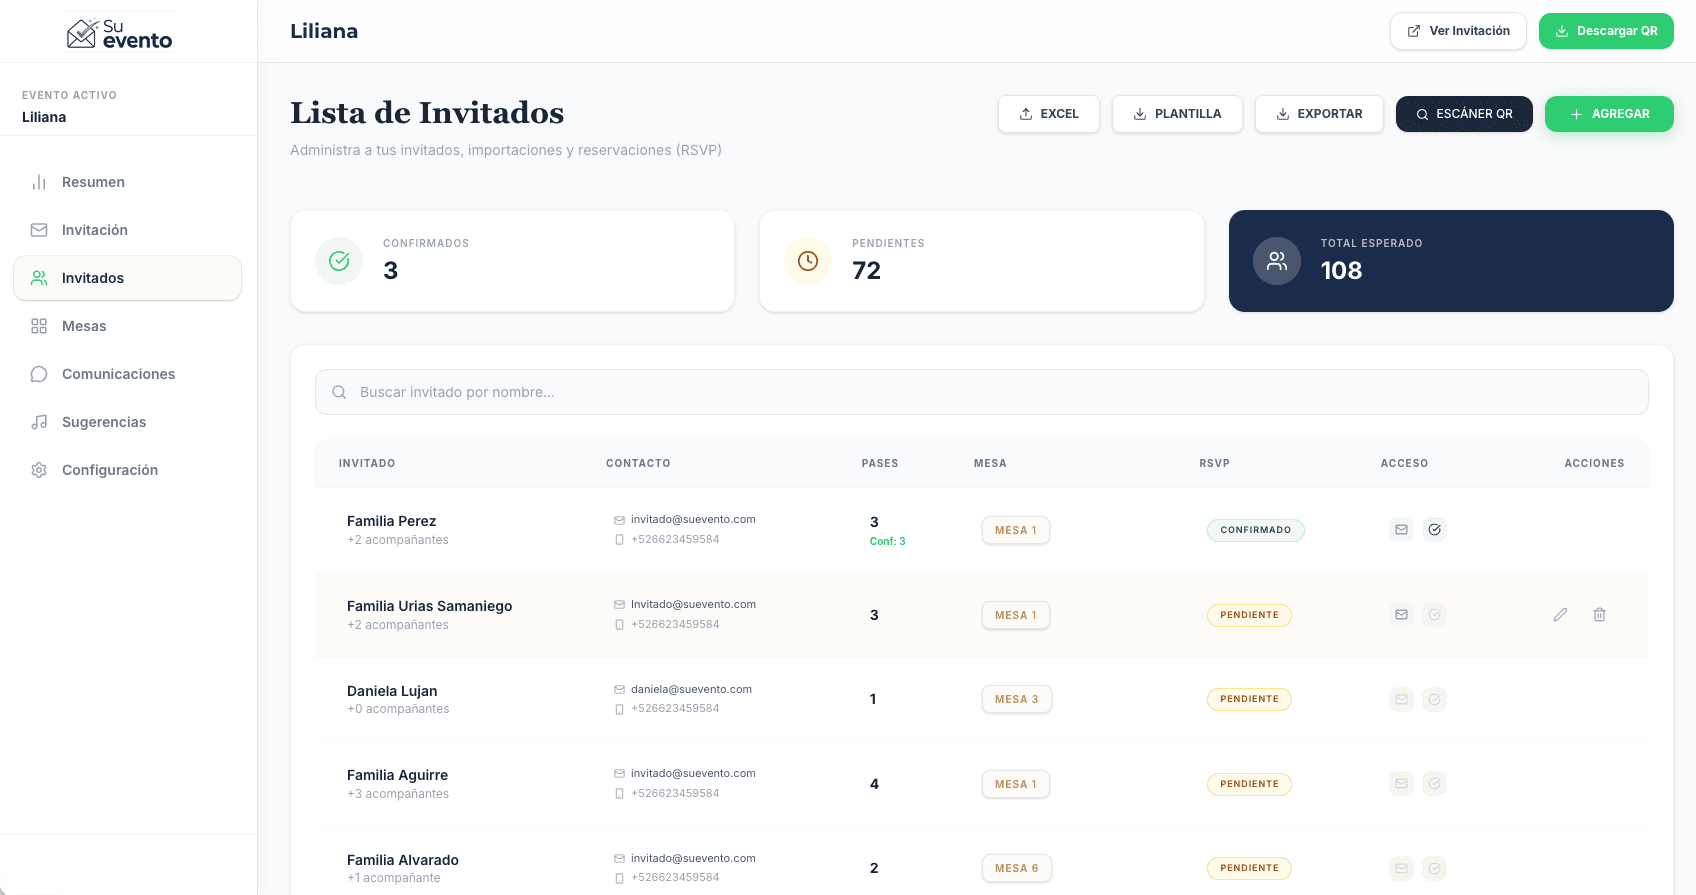Click the CONTACTO column header
1696x895 pixels.
(638, 463)
